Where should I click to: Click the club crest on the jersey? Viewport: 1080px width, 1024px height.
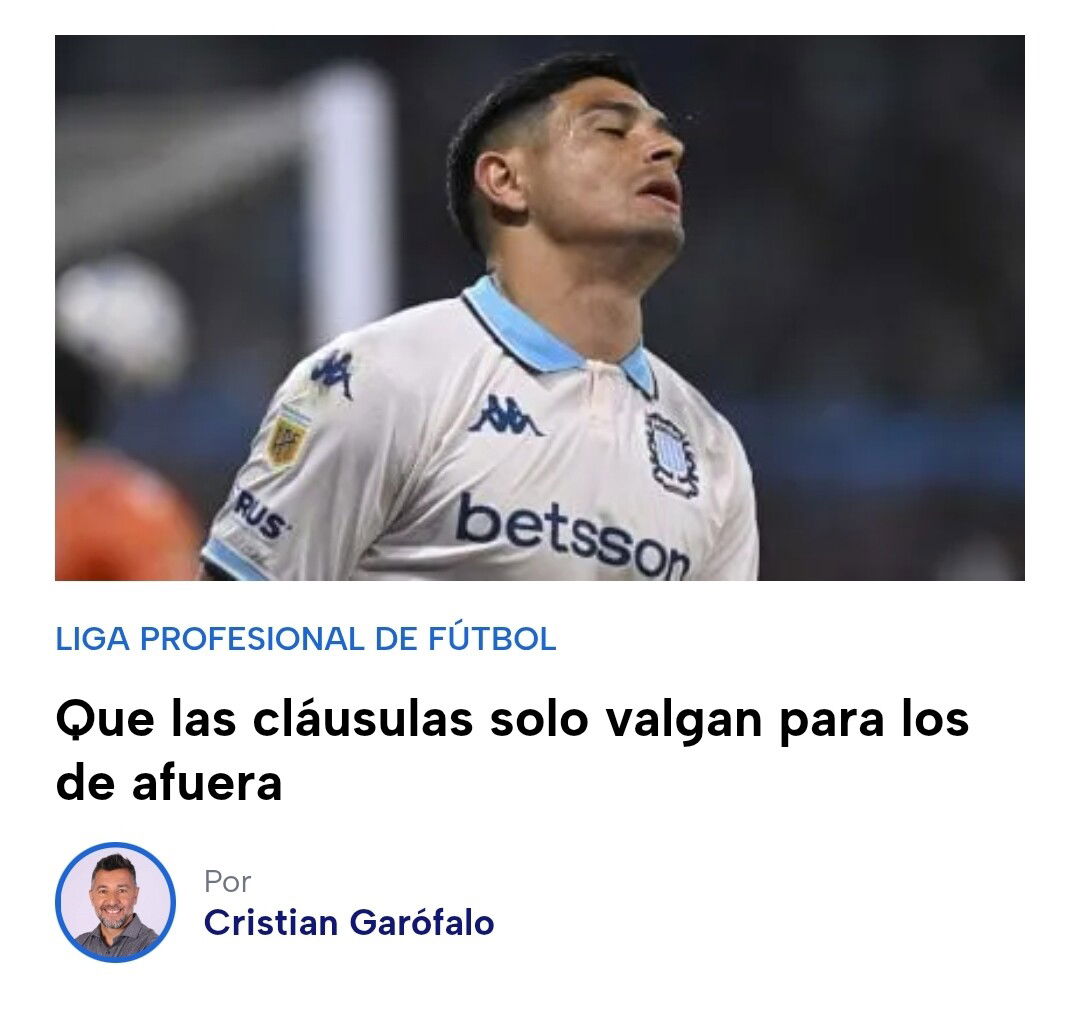click(x=671, y=454)
